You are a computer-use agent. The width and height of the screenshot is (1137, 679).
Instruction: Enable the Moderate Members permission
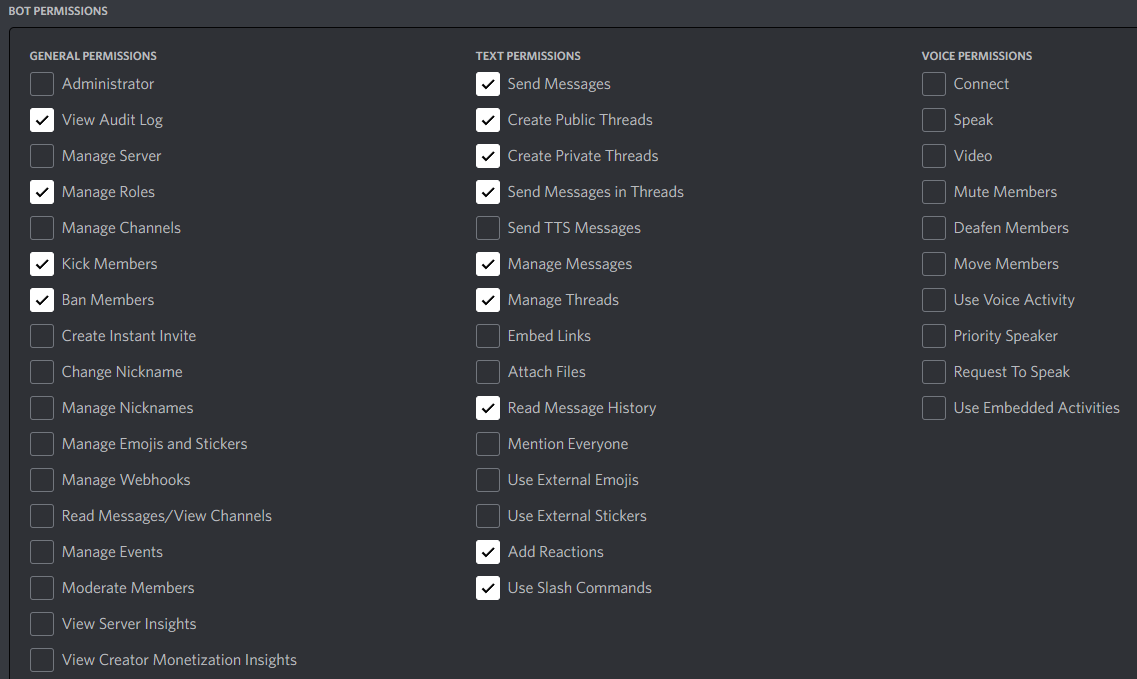pos(42,588)
